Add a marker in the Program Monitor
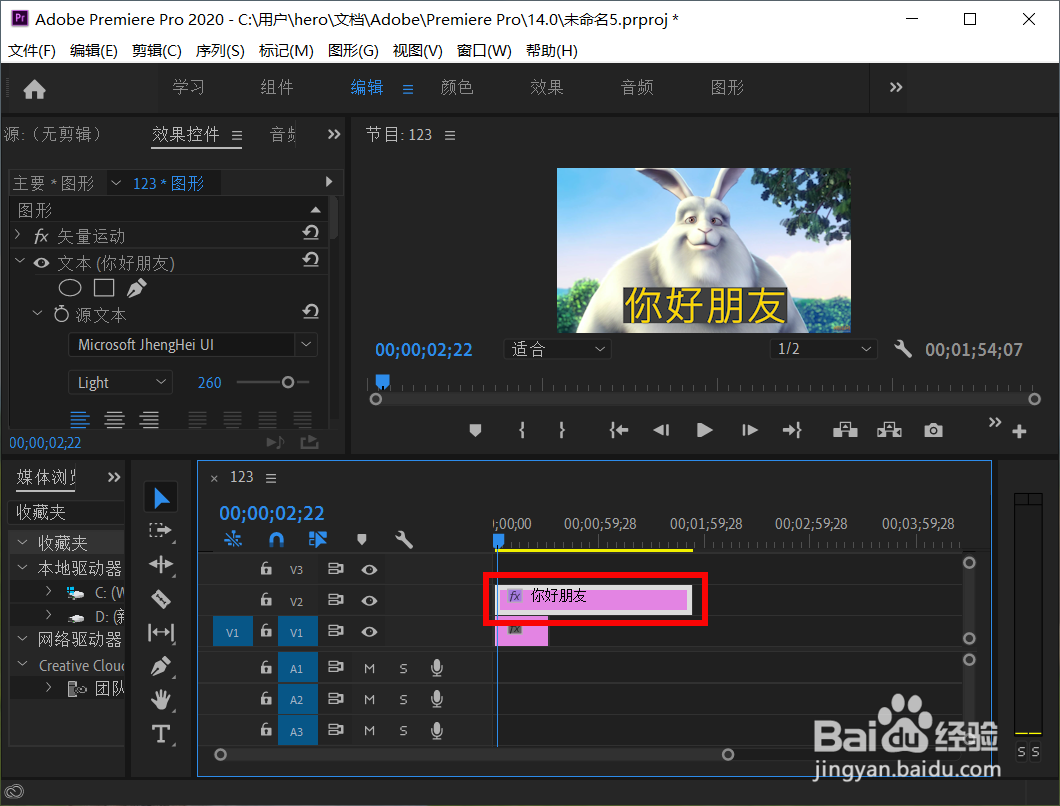Image resolution: width=1060 pixels, height=806 pixels. 475,430
